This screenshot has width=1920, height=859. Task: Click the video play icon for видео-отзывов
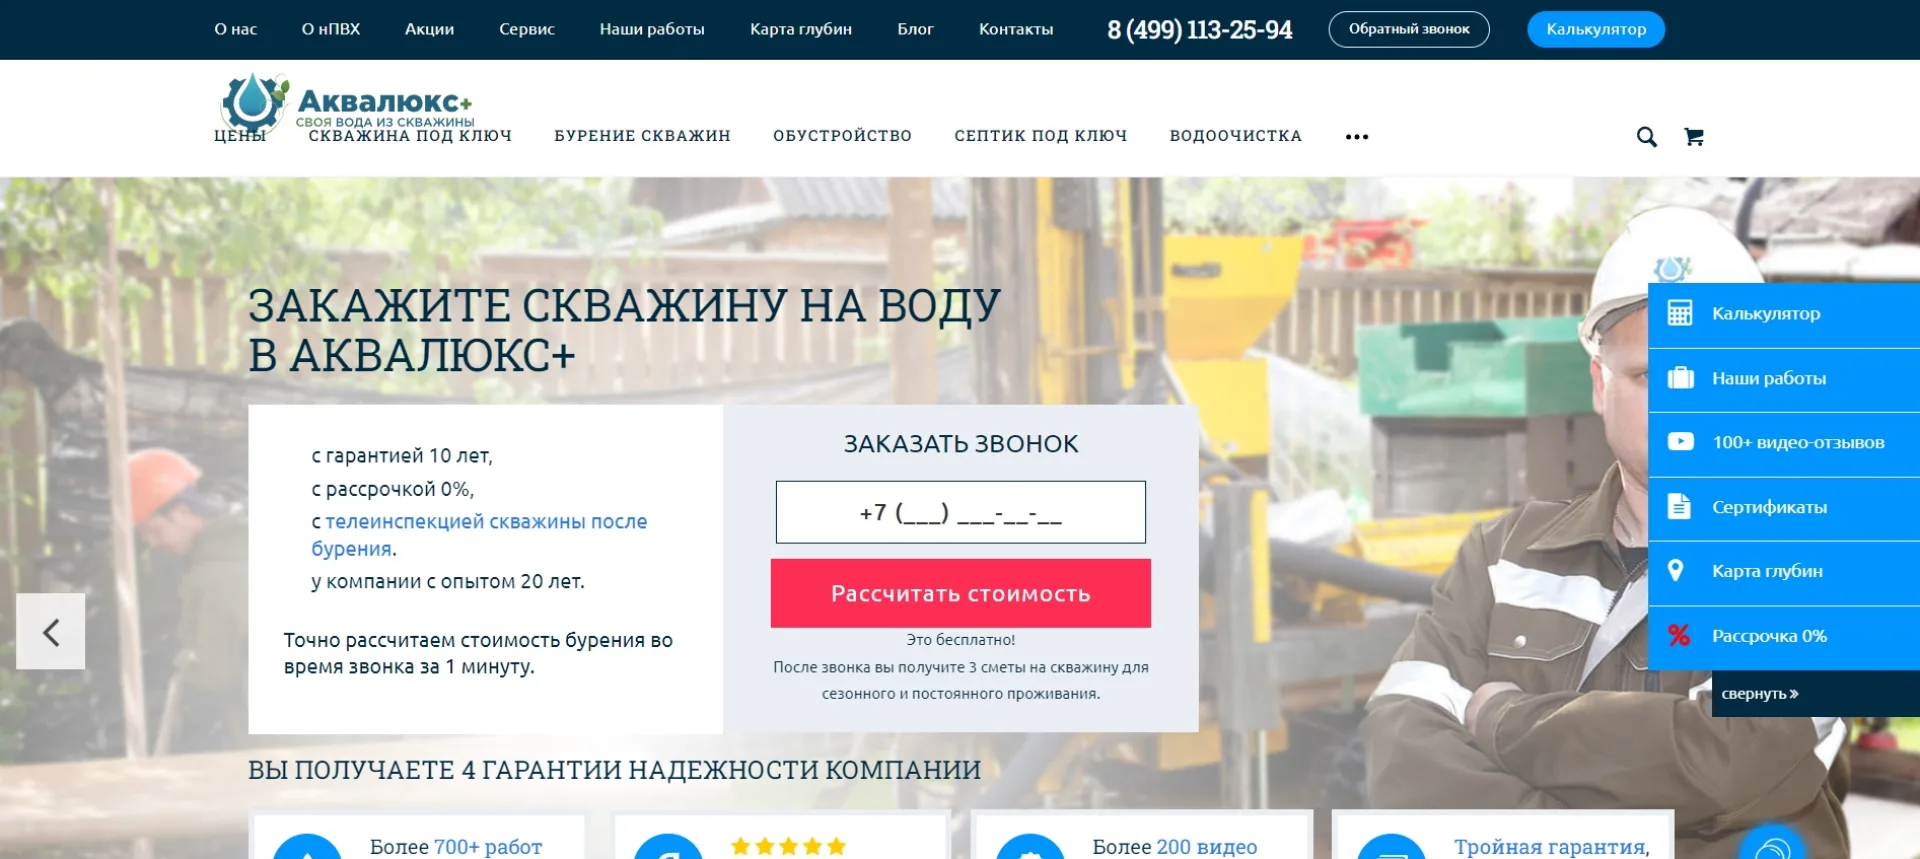[1680, 442]
